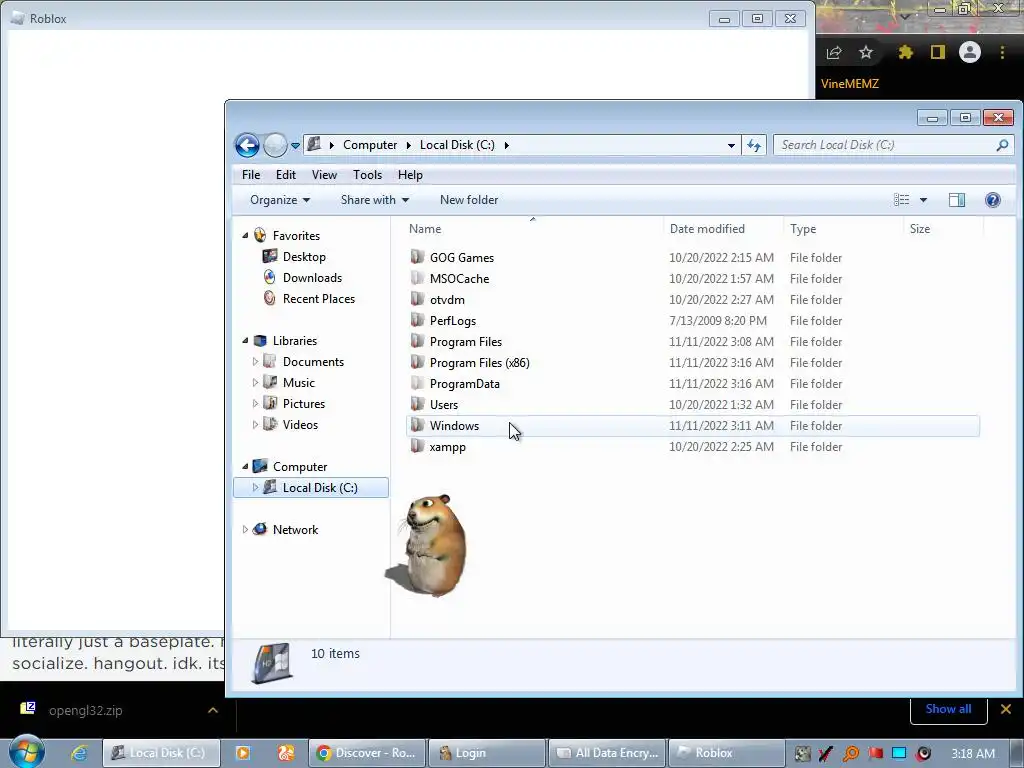1024x768 pixels.
Task: Select Downloads under Favorites
Action: click(312, 278)
